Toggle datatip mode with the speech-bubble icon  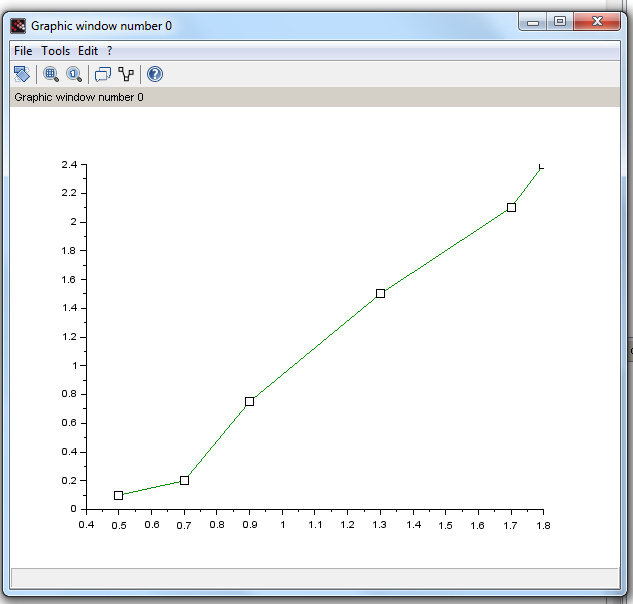coord(103,74)
